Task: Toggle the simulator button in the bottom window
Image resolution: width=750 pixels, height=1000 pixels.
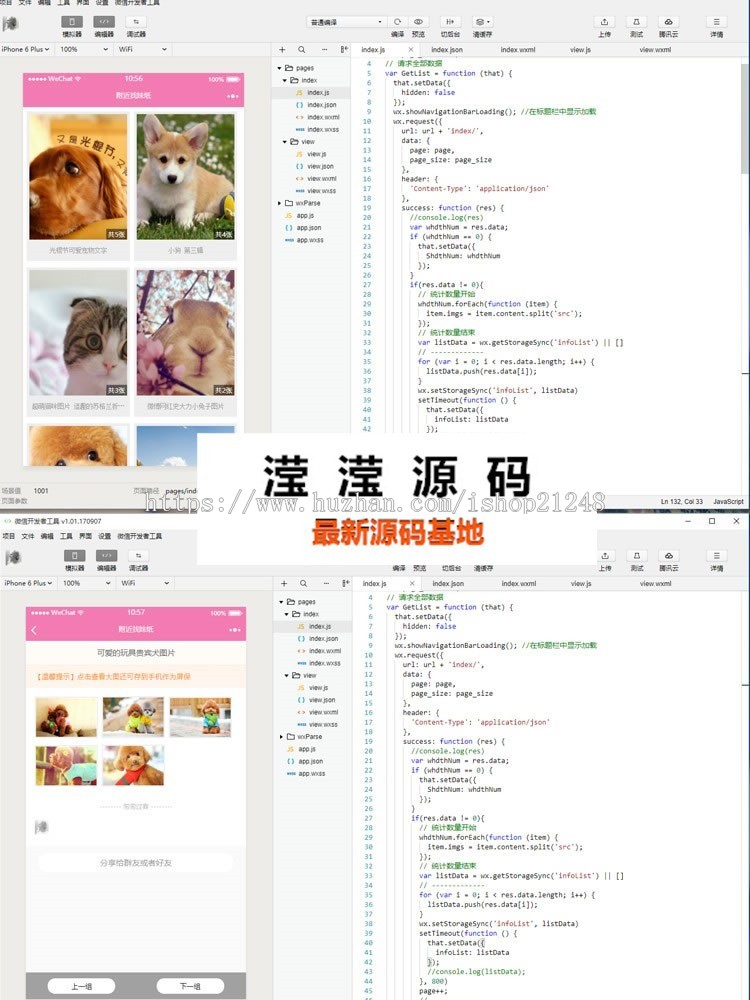Action: [74, 555]
